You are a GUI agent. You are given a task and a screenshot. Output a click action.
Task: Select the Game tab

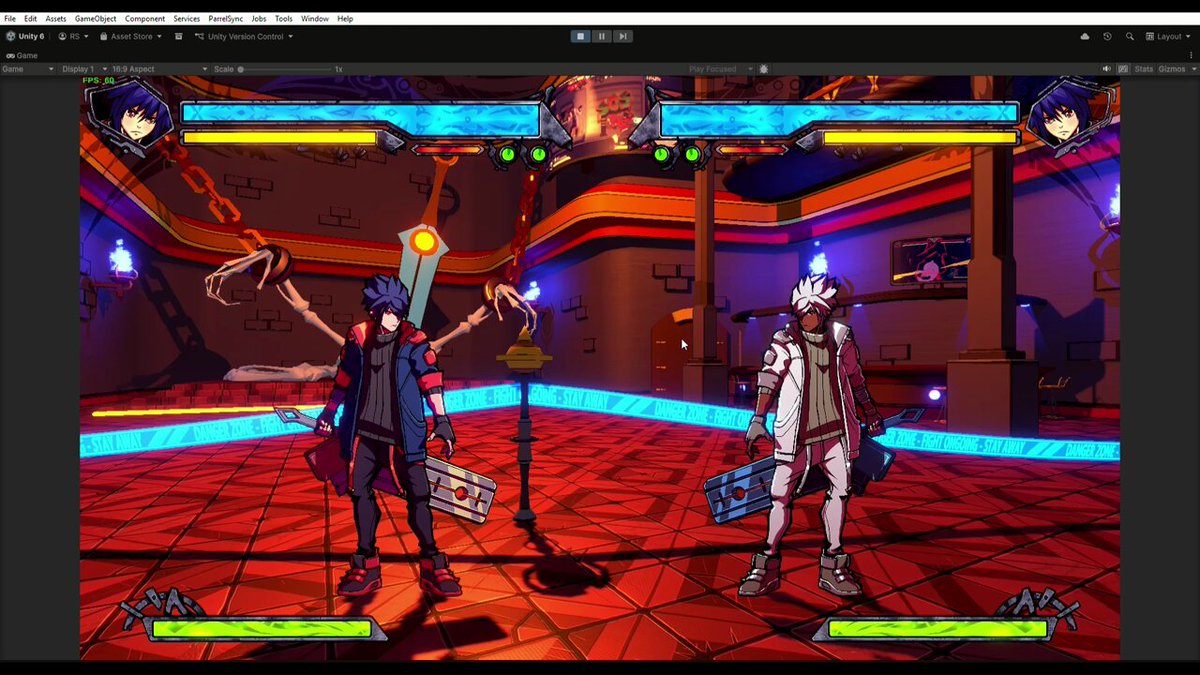point(22,56)
